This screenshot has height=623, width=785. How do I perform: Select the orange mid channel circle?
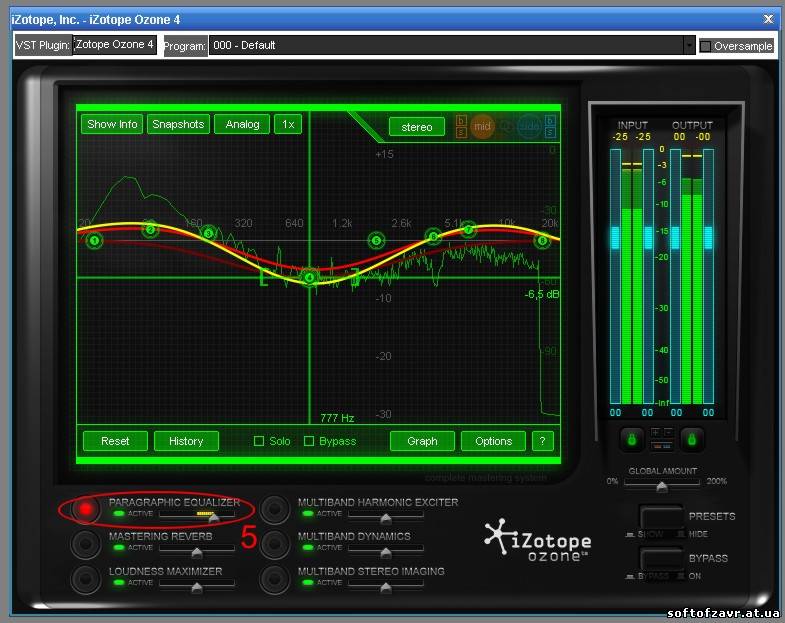[482, 126]
